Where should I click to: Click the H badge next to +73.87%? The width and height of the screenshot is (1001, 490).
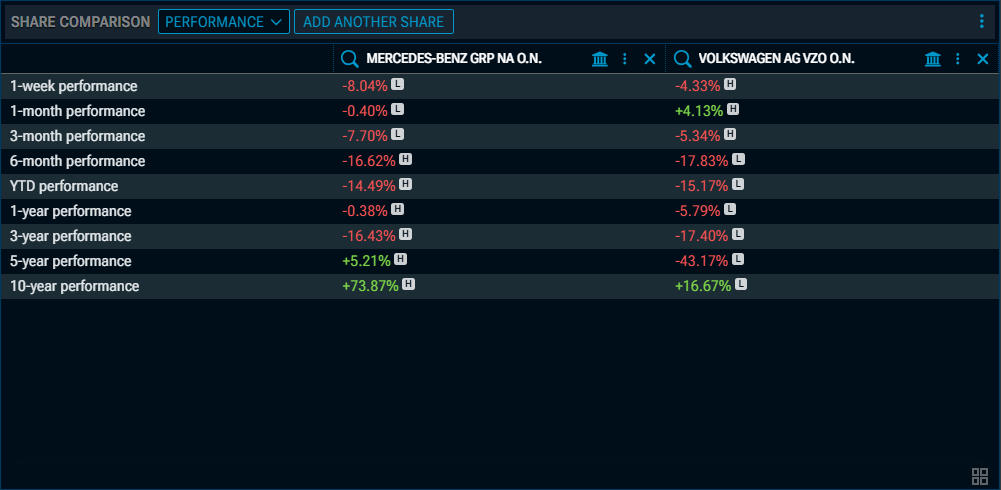click(409, 285)
